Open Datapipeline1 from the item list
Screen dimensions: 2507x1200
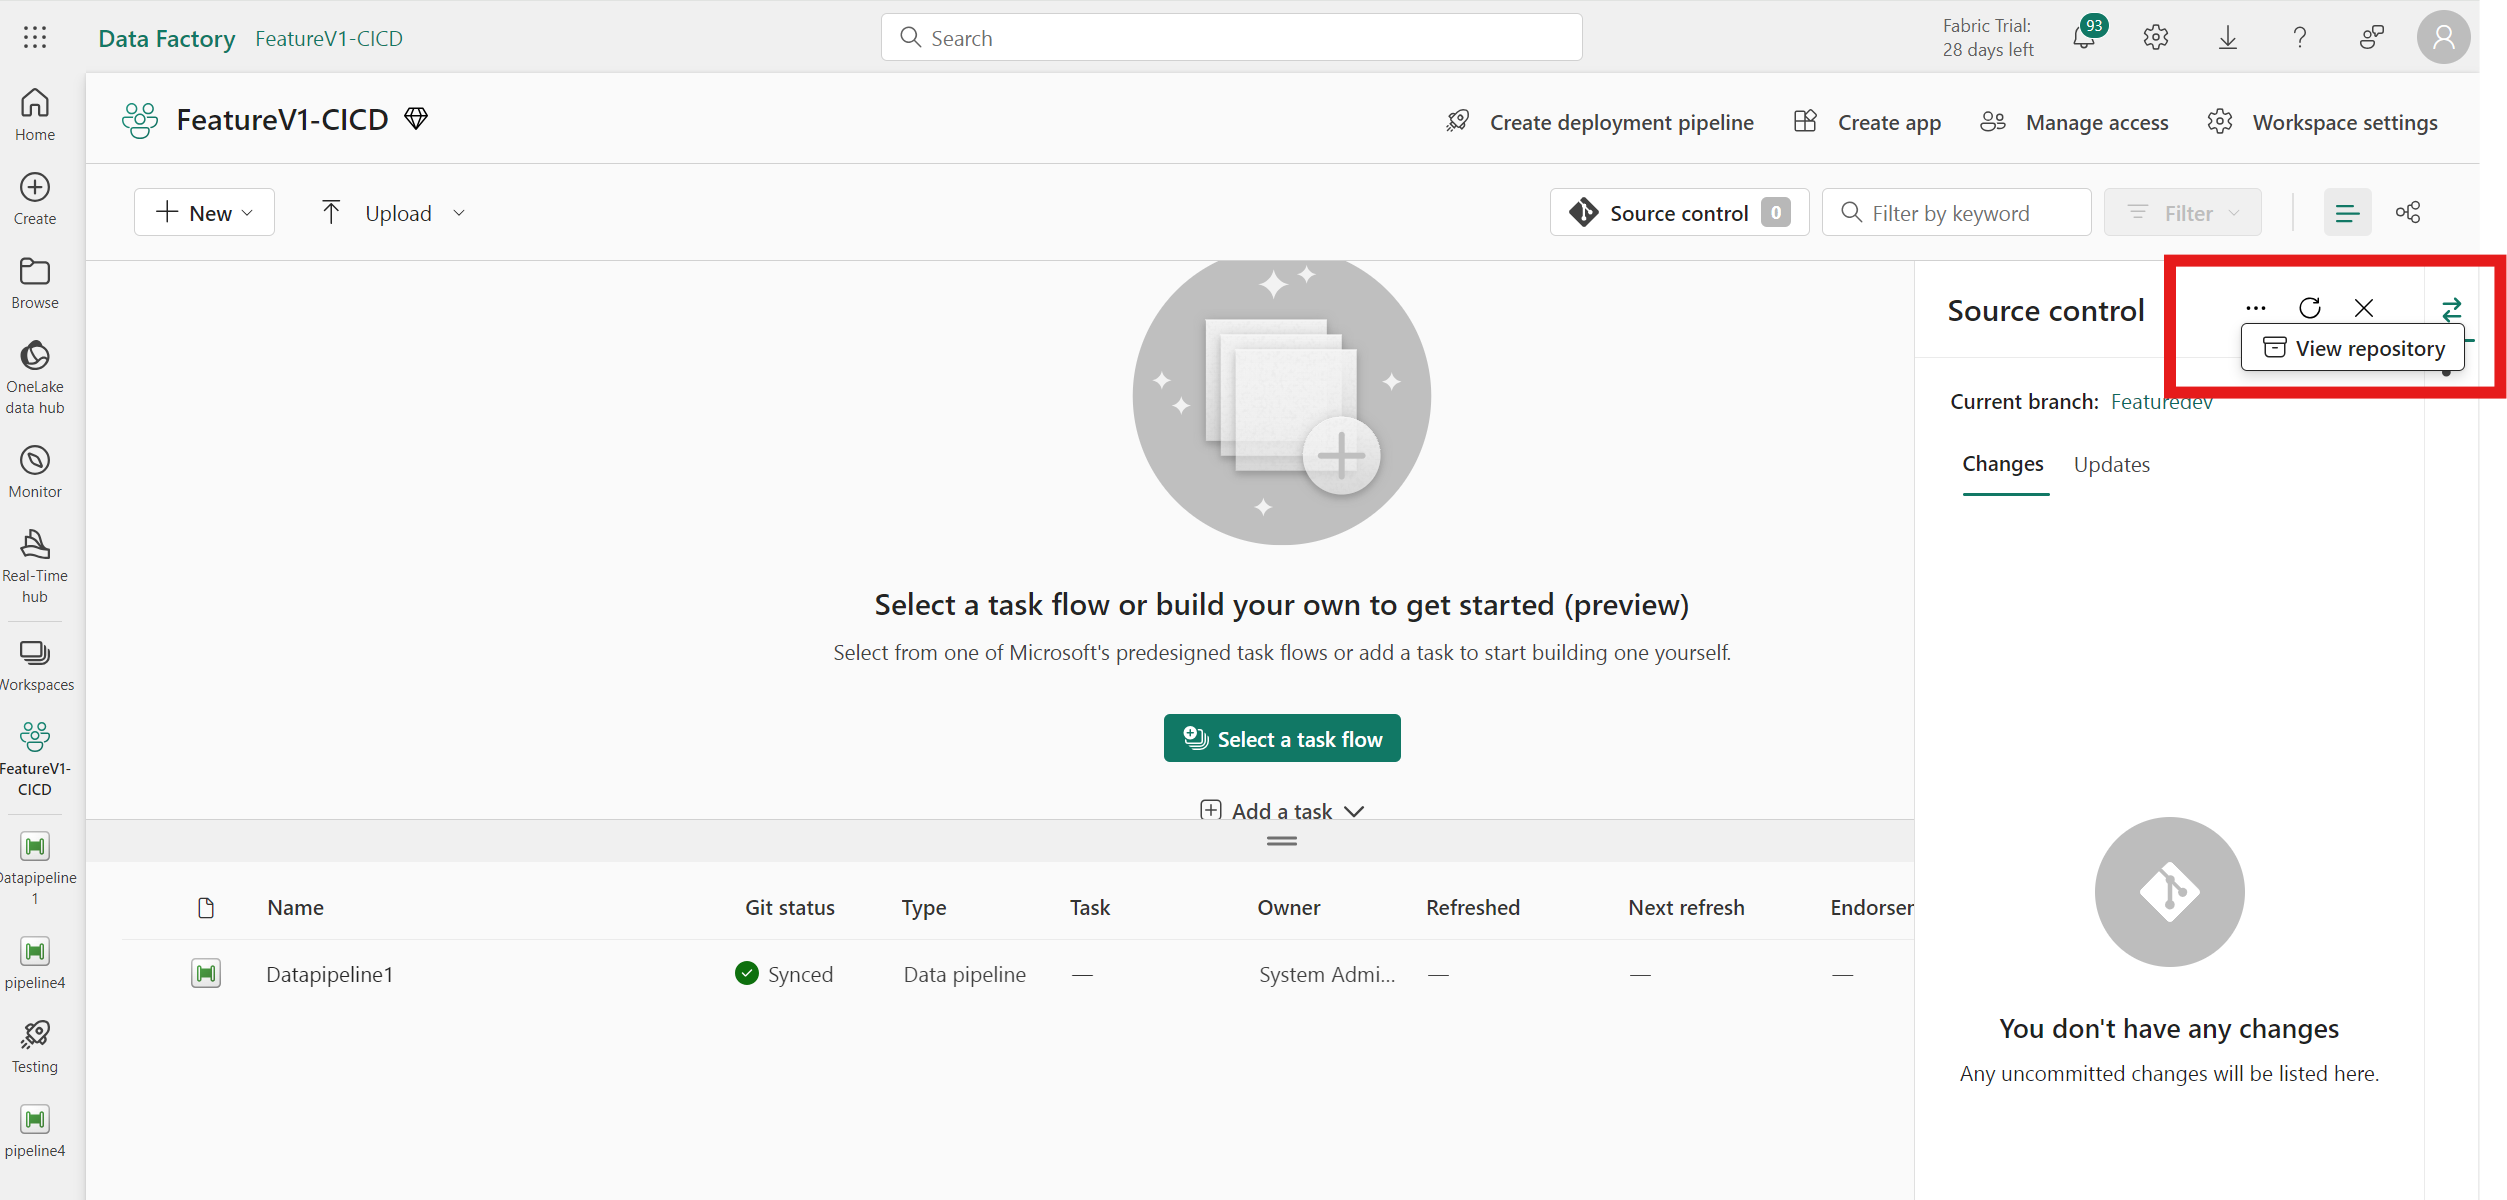(329, 974)
